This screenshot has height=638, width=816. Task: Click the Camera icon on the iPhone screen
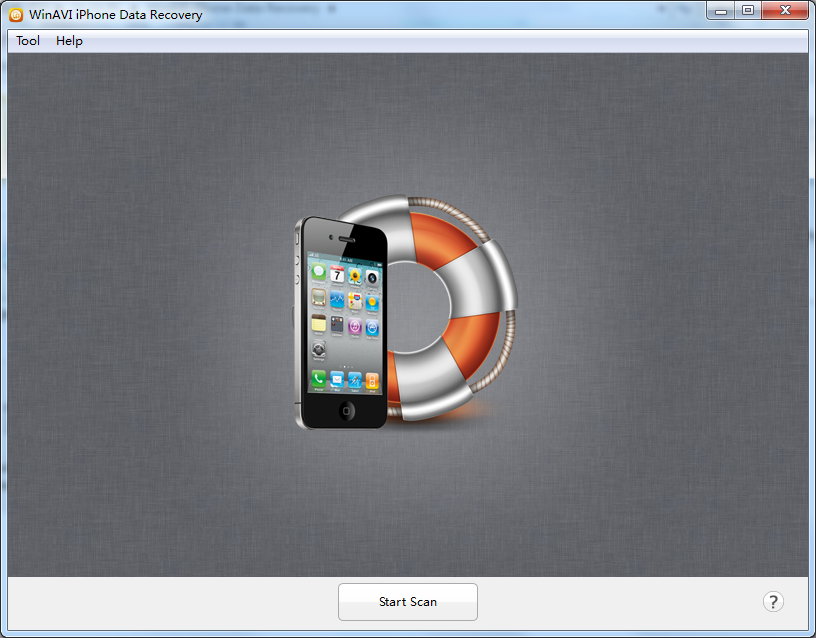pyautogui.click(x=372, y=278)
